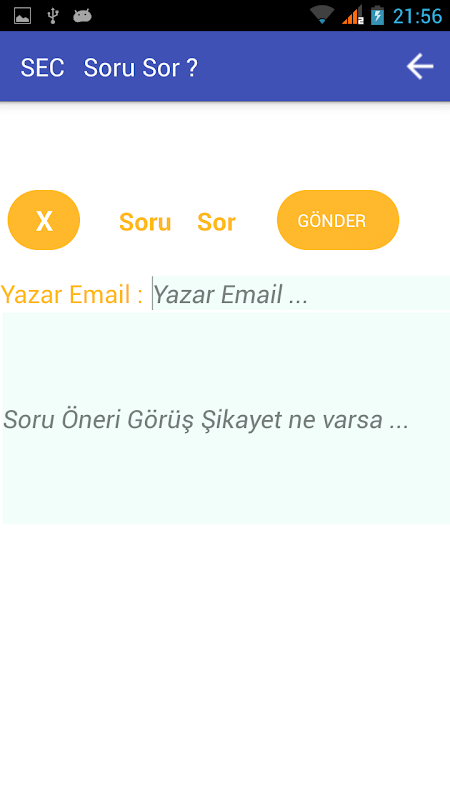450x800 pixels.
Task: Focus the Yazar Email input field
Action: point(301,293)
